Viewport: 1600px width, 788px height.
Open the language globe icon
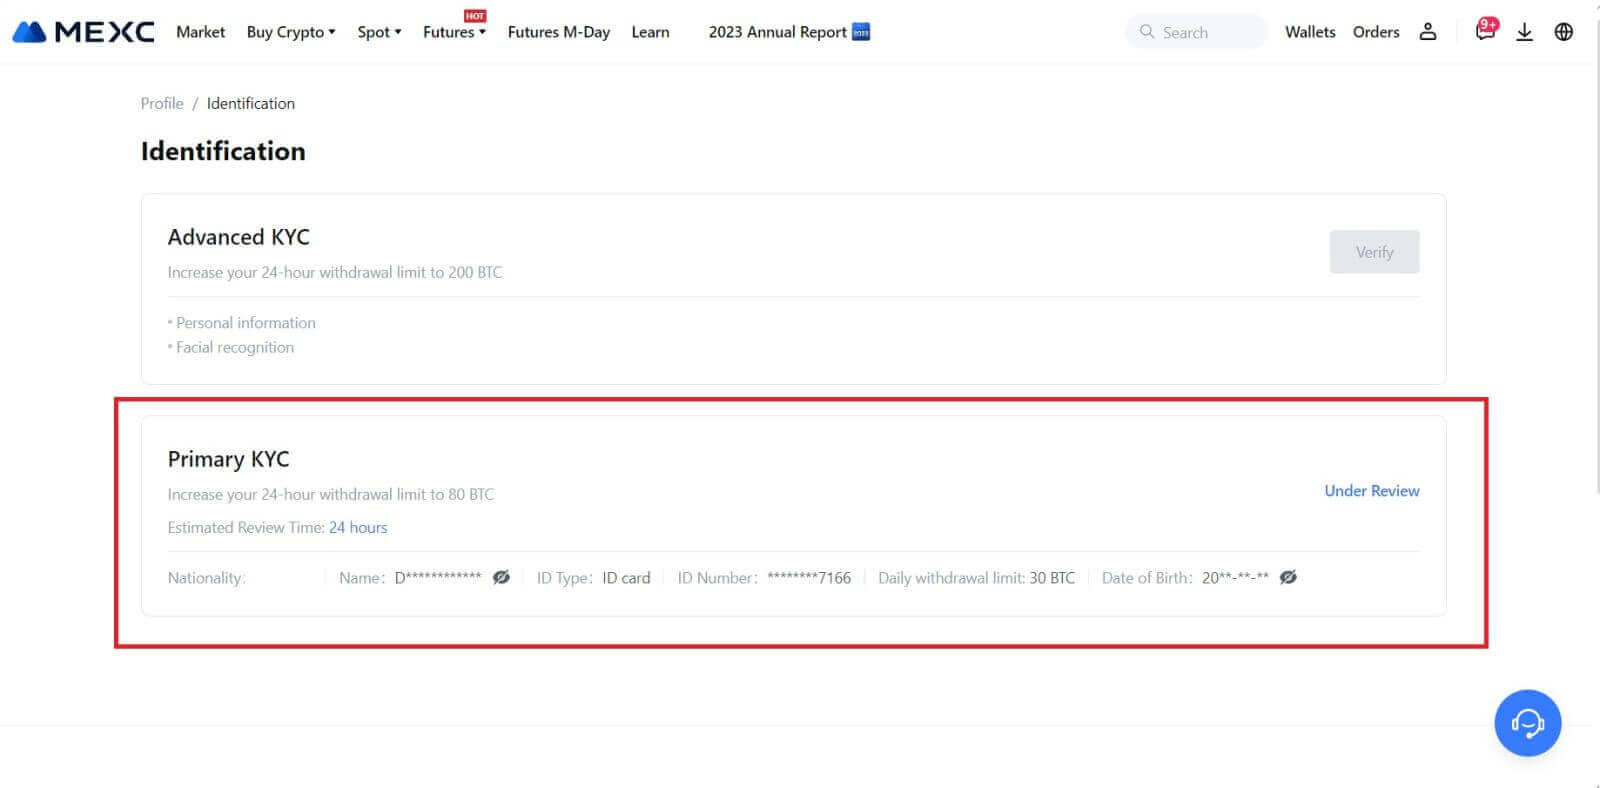click(1564, 32)
